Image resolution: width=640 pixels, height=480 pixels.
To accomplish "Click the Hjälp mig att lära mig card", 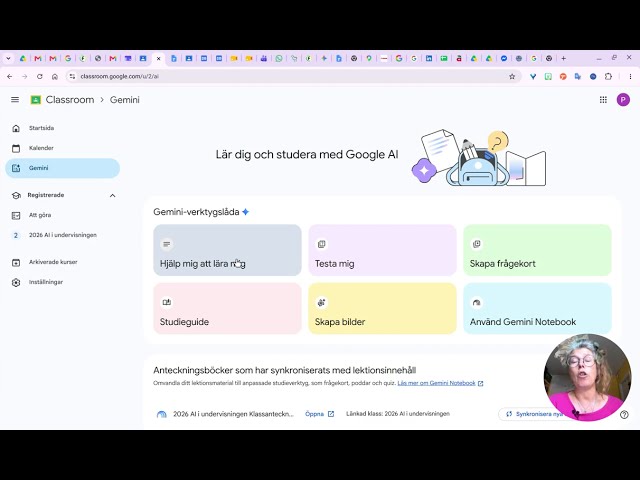I will coord(227,250).
